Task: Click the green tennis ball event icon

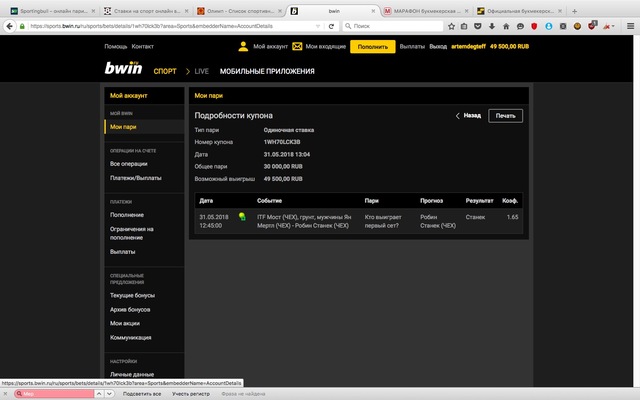Action: click(242, 217)
